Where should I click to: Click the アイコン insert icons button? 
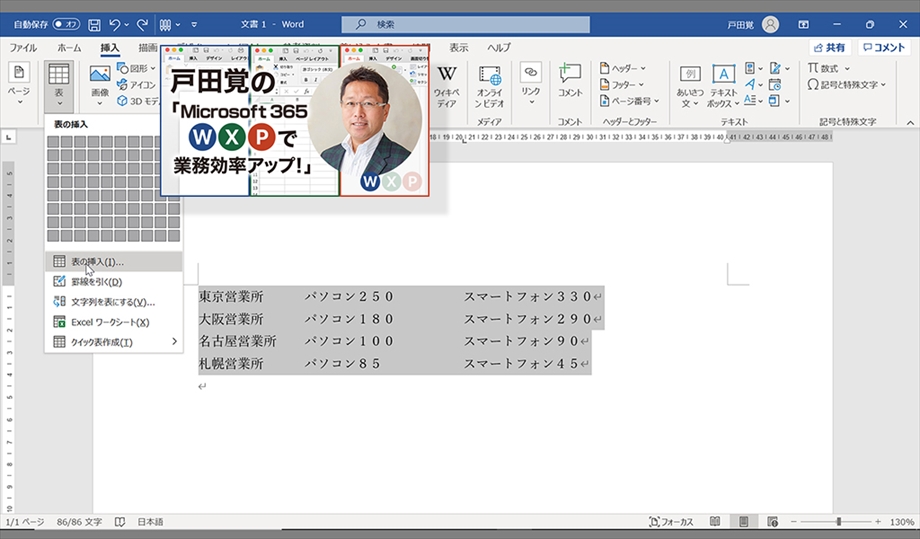136,84
